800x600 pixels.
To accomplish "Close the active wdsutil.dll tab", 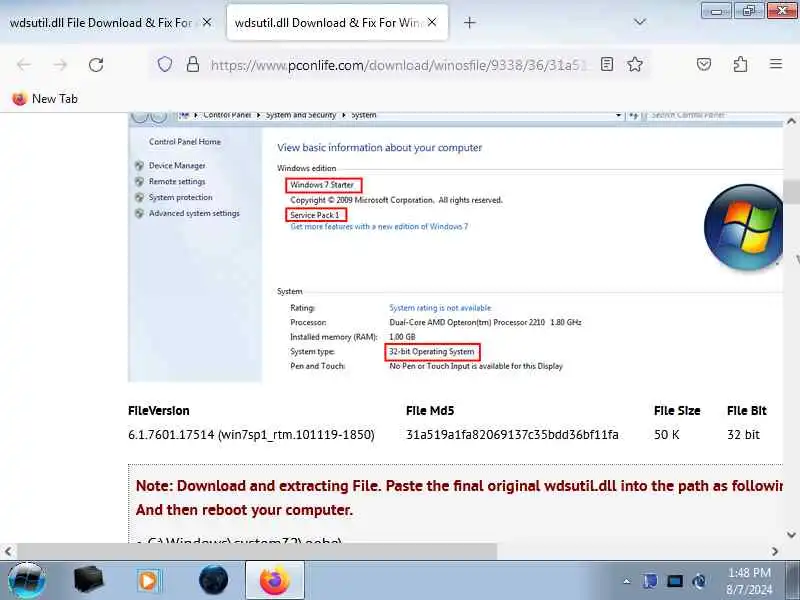I will (x=432, y=22).
